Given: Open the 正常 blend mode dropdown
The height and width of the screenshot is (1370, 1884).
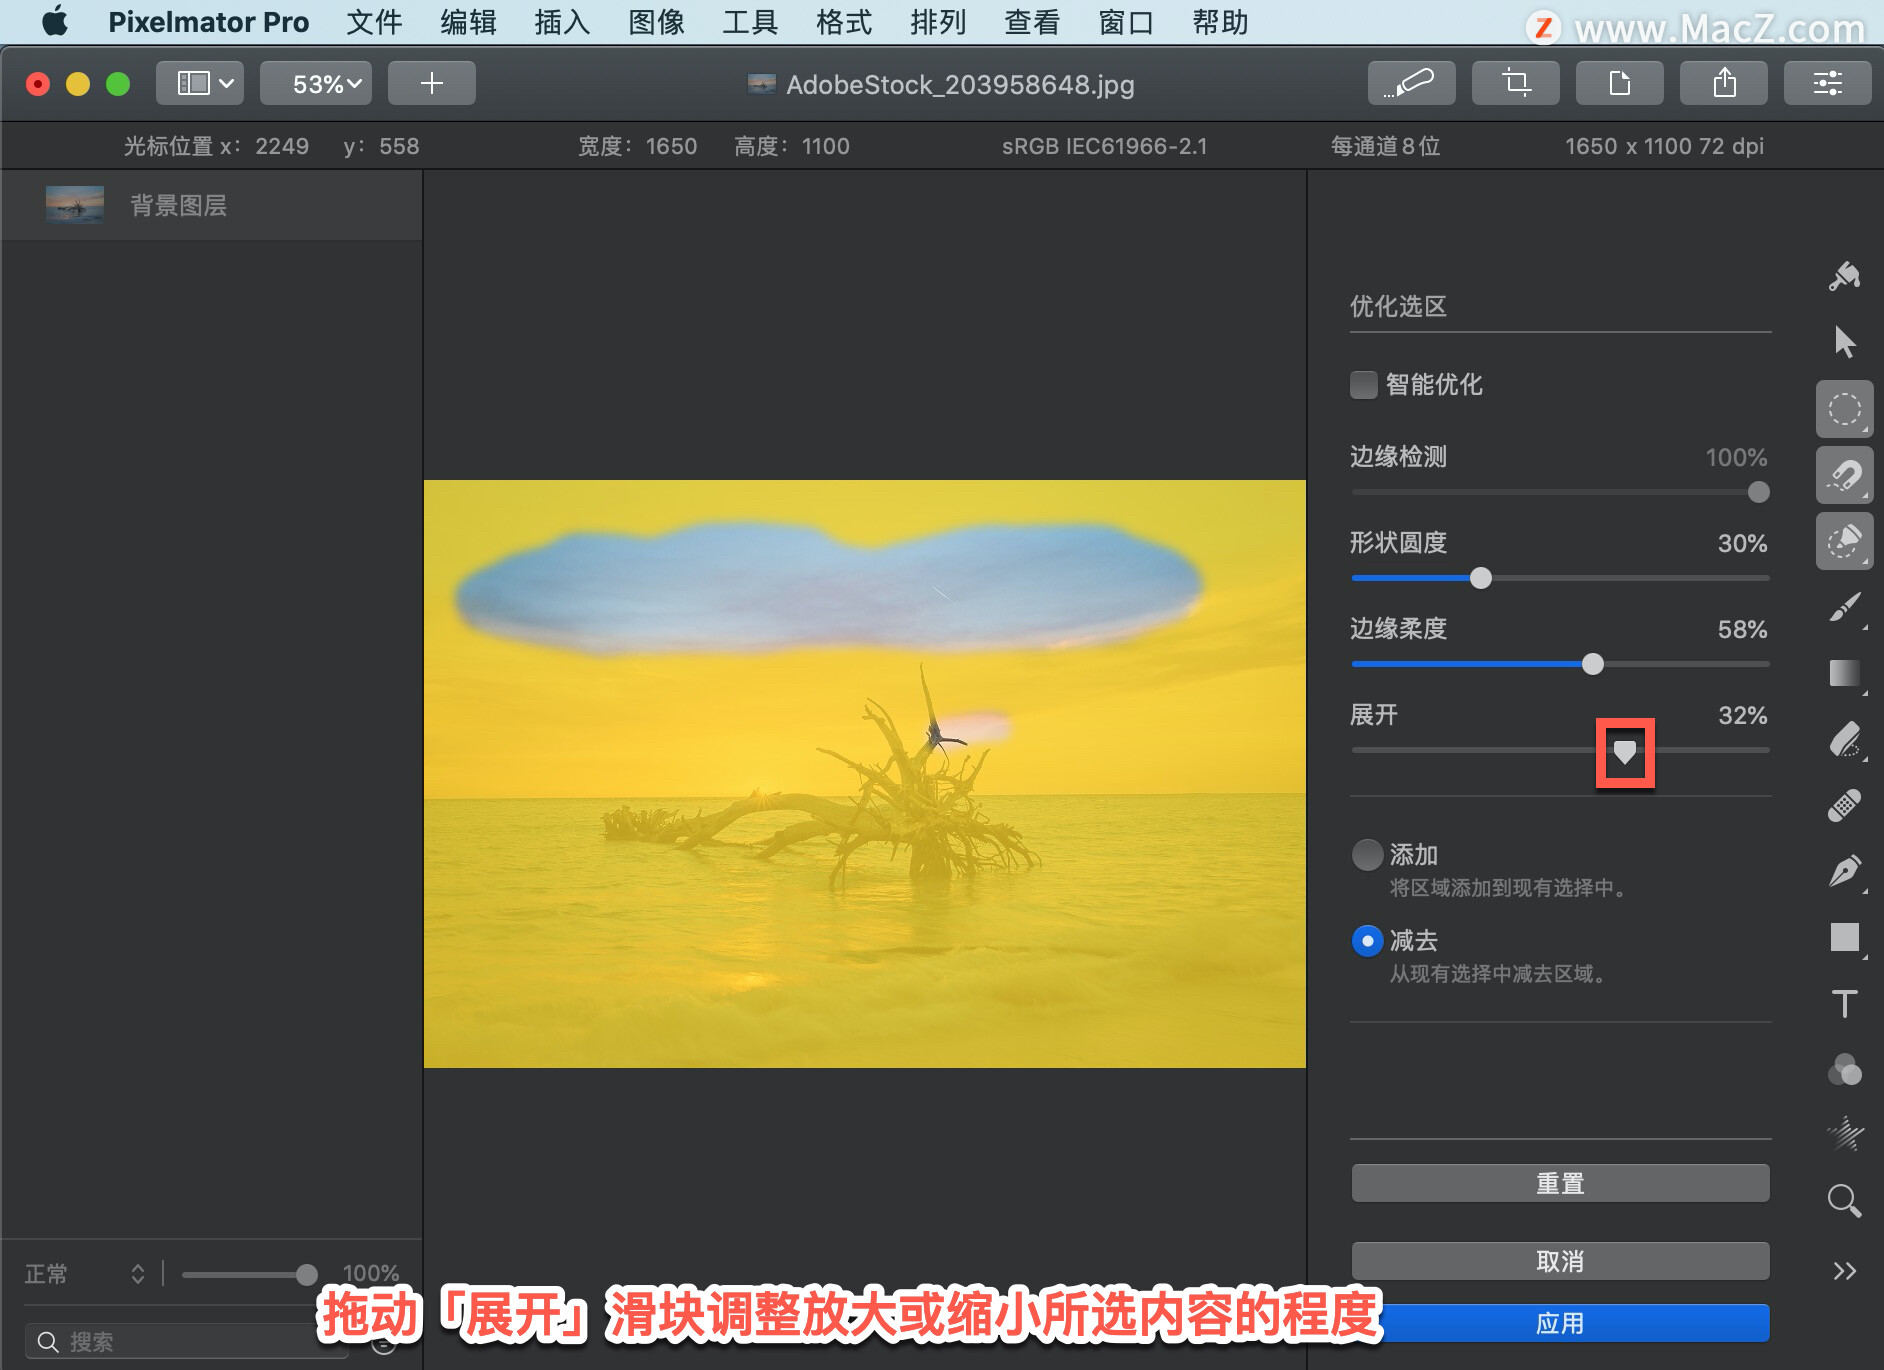Looking at the screenshot, I should (85, 1273).
